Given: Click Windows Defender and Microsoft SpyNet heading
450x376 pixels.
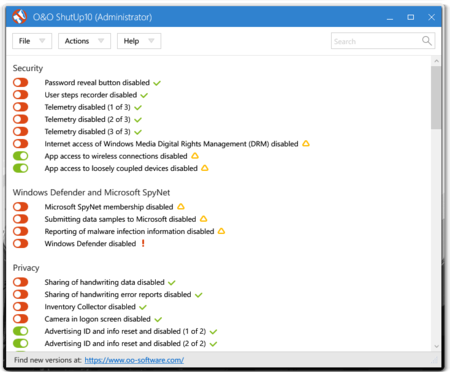Looking at the screenshot, I should [91, 192].
